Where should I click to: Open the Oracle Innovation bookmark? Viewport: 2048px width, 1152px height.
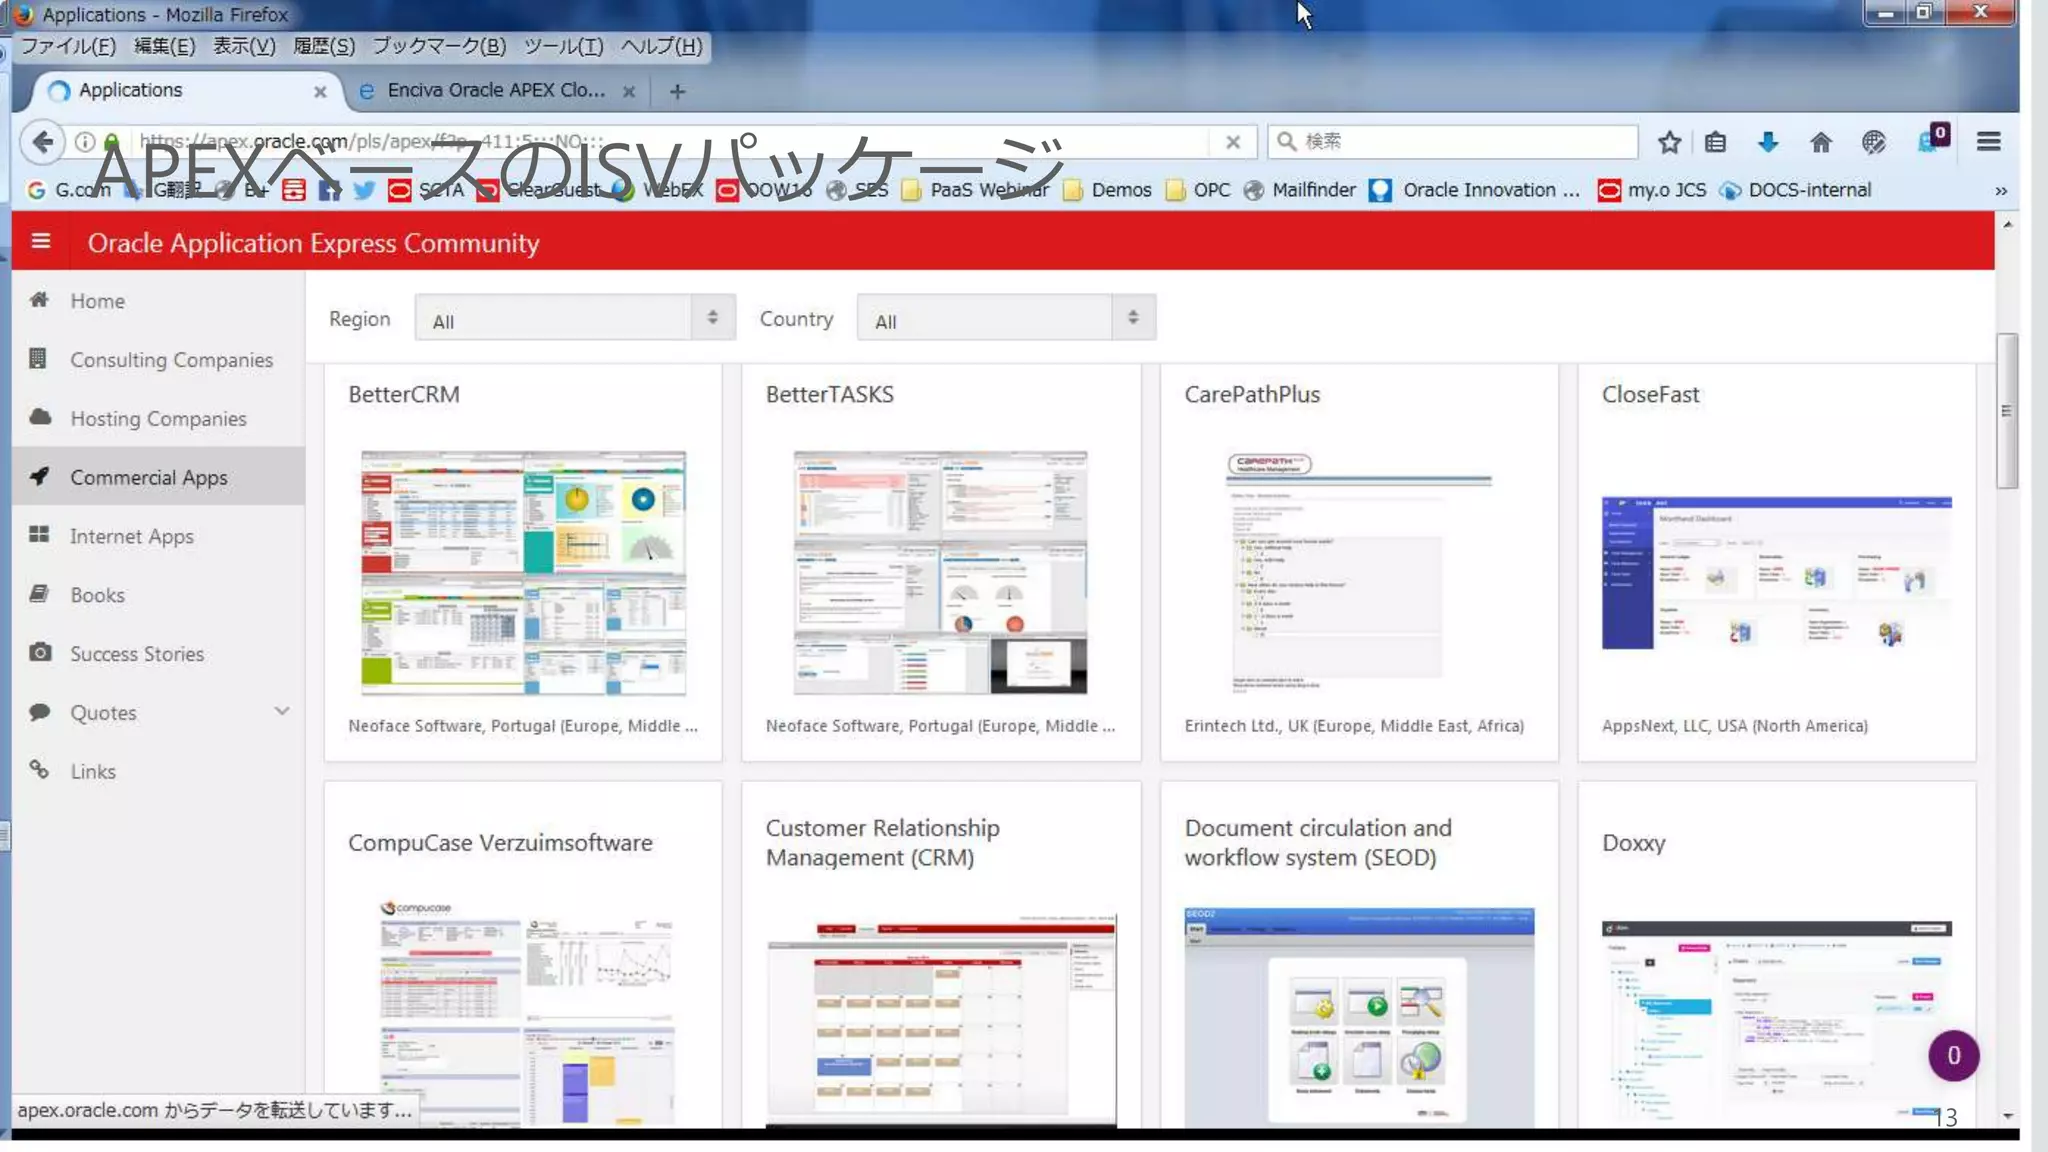click(x=1475, y=190)
